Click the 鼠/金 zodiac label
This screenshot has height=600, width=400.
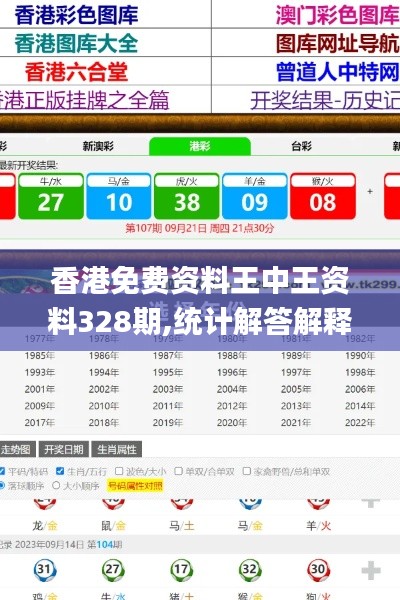pos(113,526)
